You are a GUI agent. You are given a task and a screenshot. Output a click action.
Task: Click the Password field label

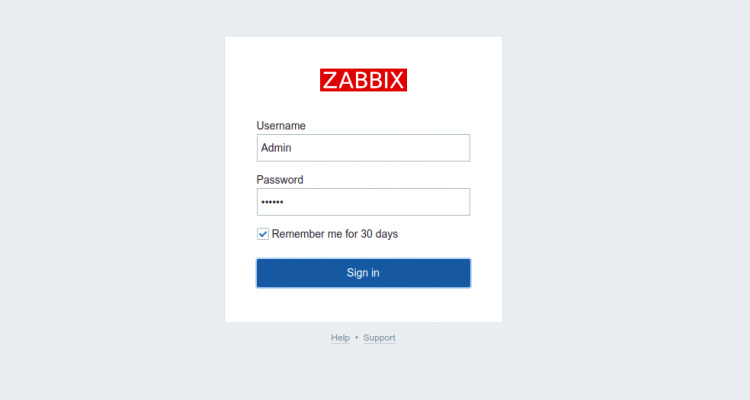point(280,180)
